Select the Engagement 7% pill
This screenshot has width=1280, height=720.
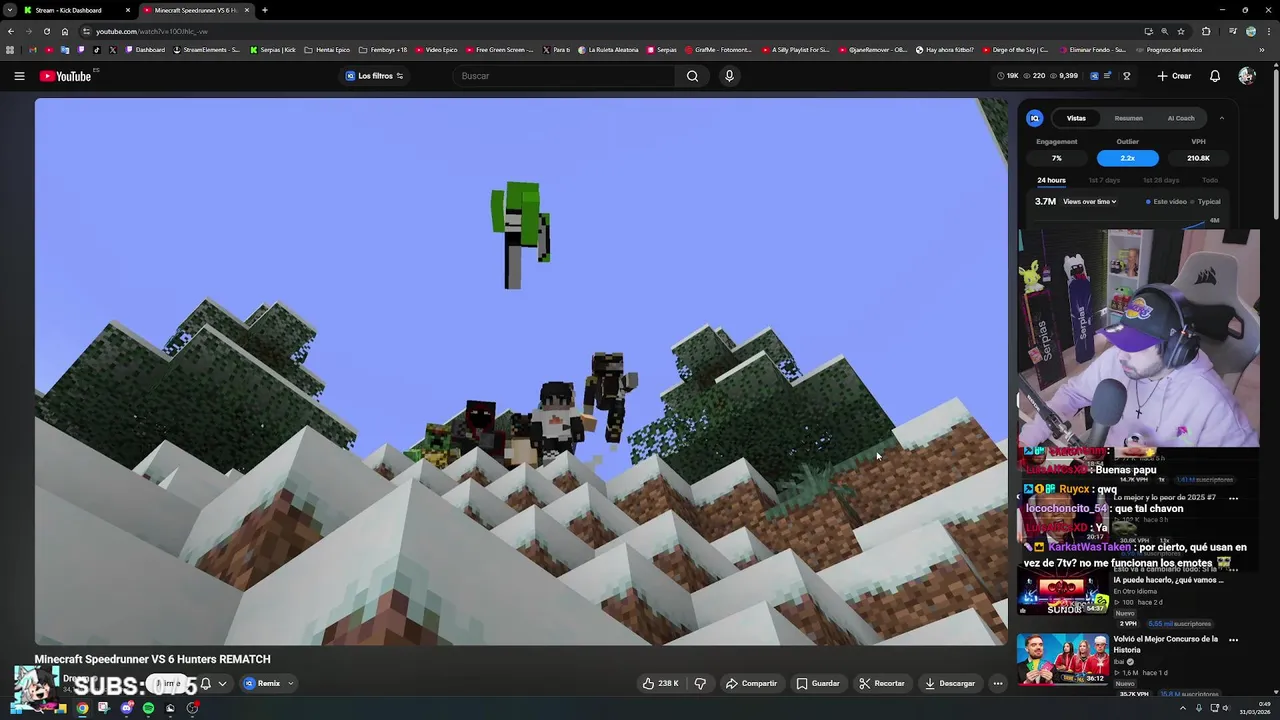1057,158
